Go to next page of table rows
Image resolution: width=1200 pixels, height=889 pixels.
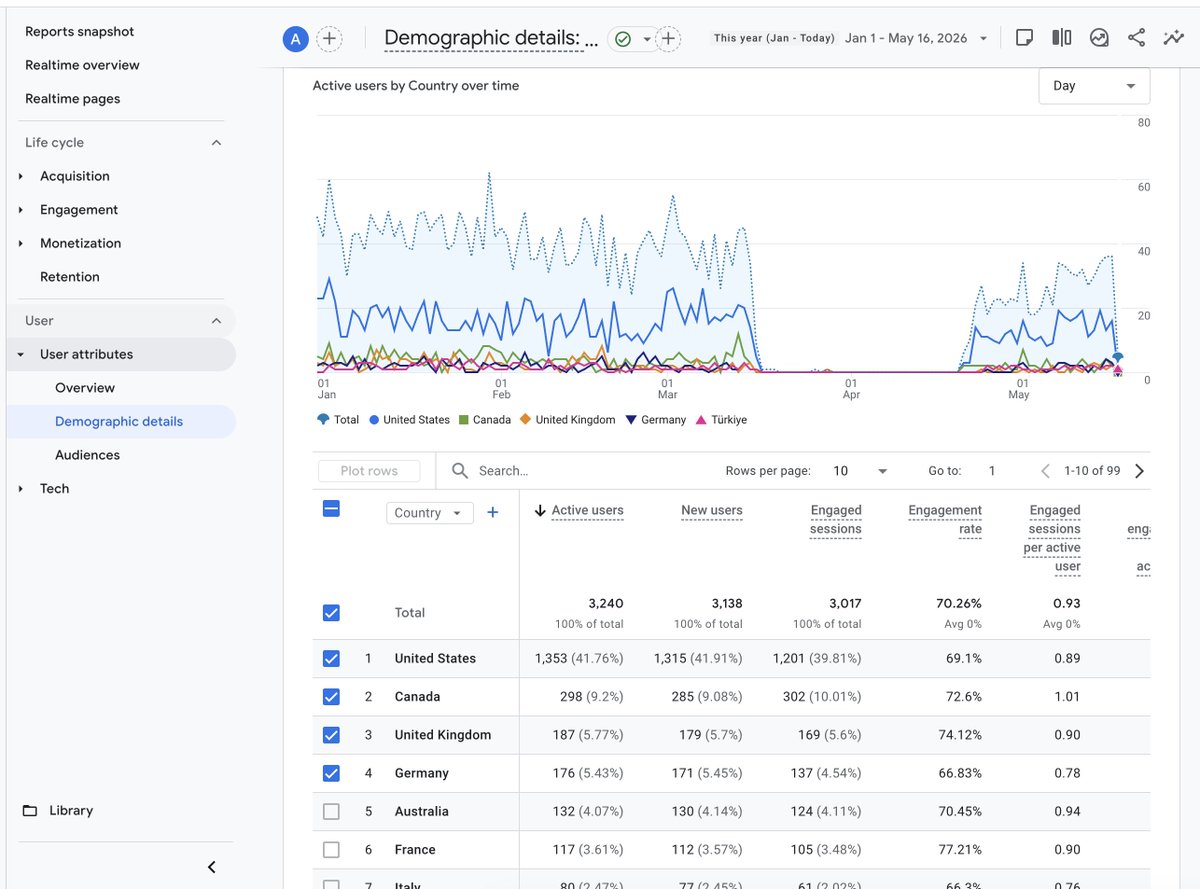(x=1139, y=471)
